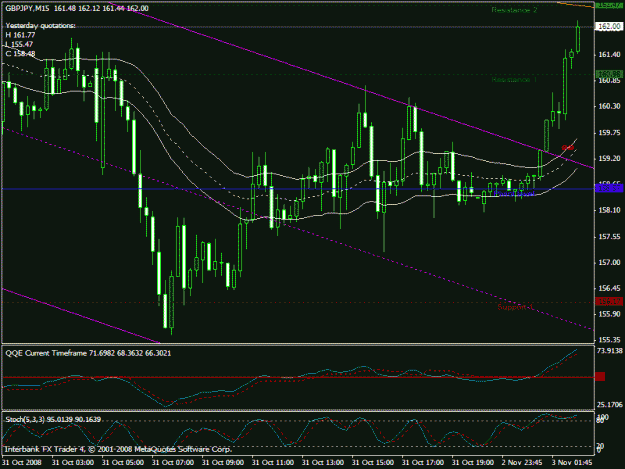Screen dimensions: 625x469
Task: Click the red 156.17 support price tag
Action: [x=609, y=301]
